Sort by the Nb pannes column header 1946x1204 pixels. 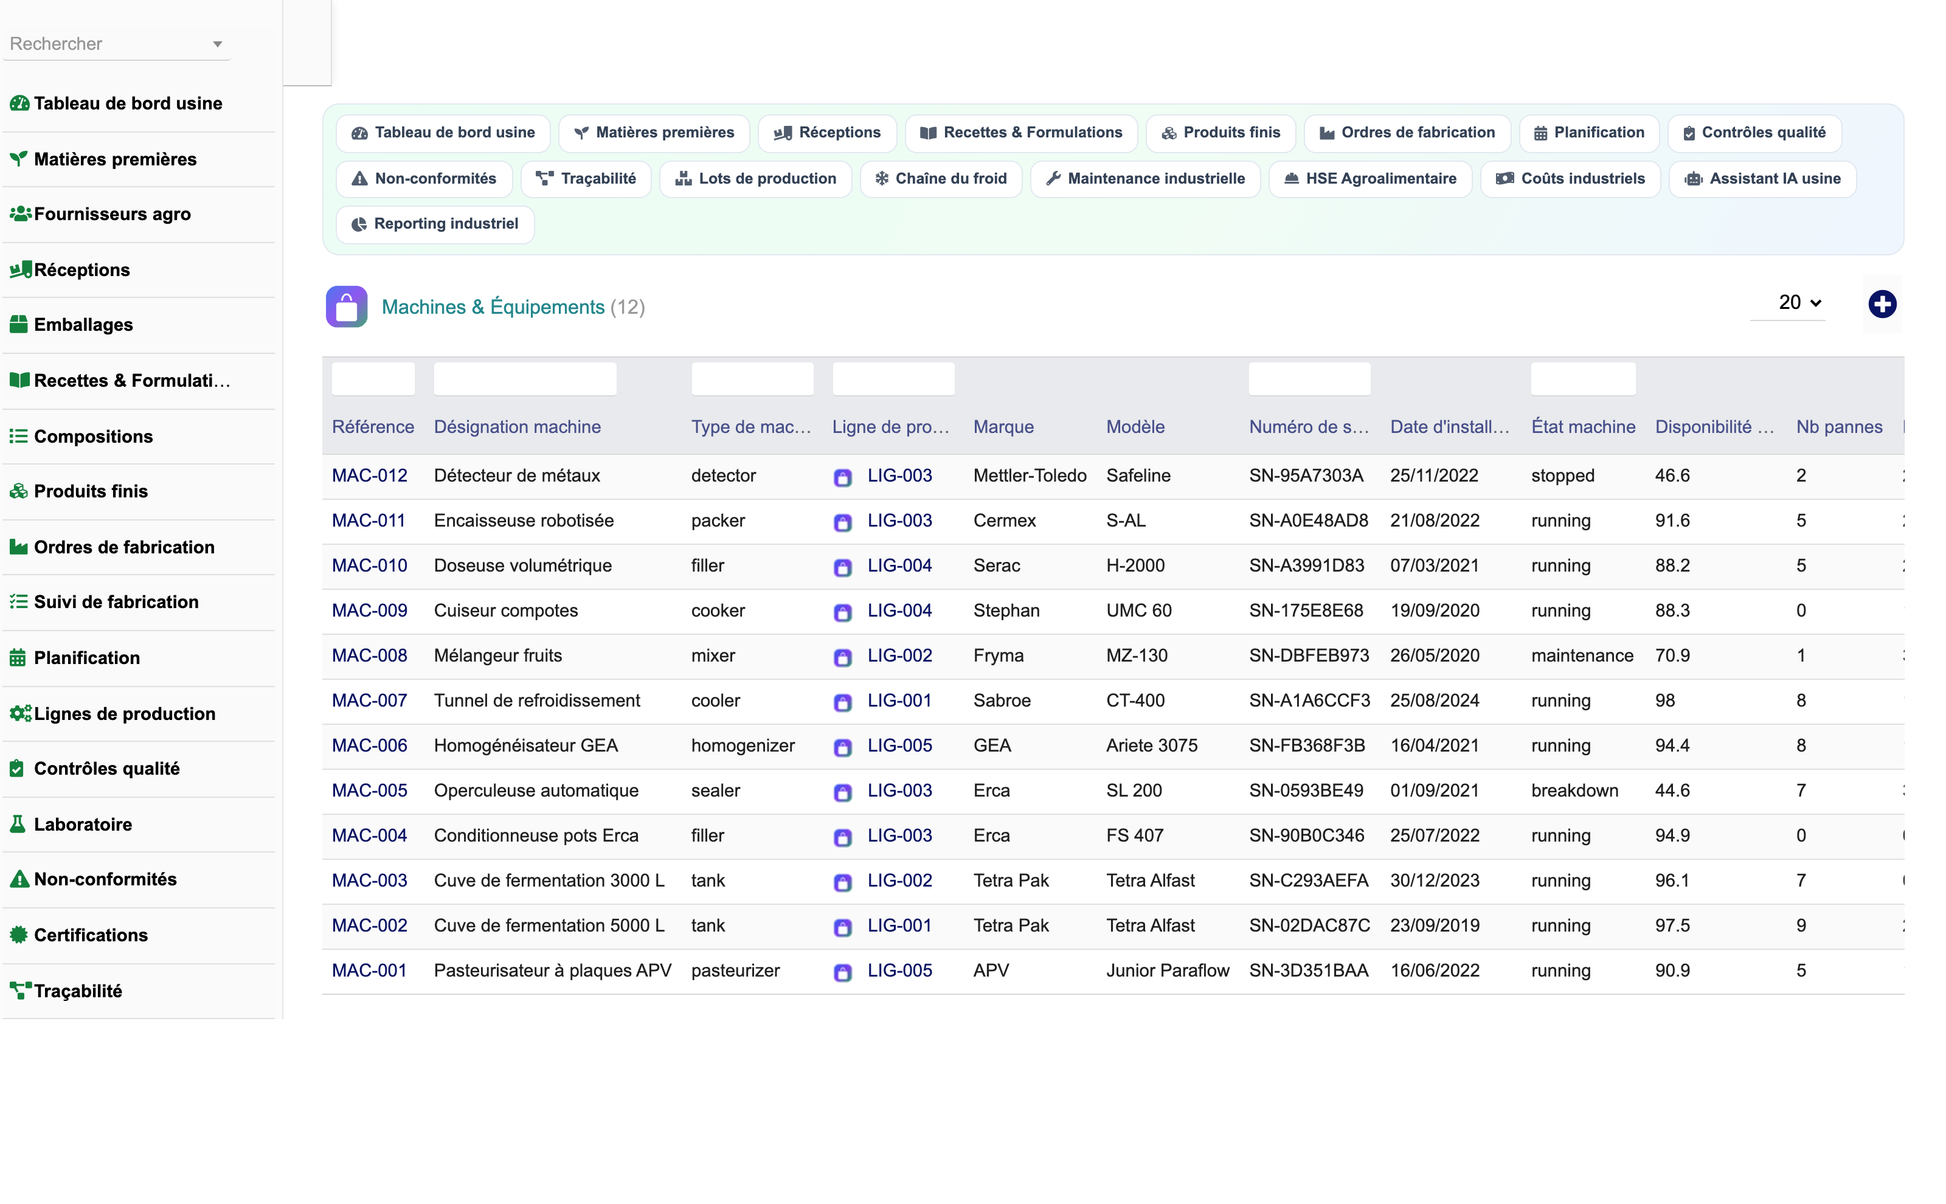[1839, 427]
